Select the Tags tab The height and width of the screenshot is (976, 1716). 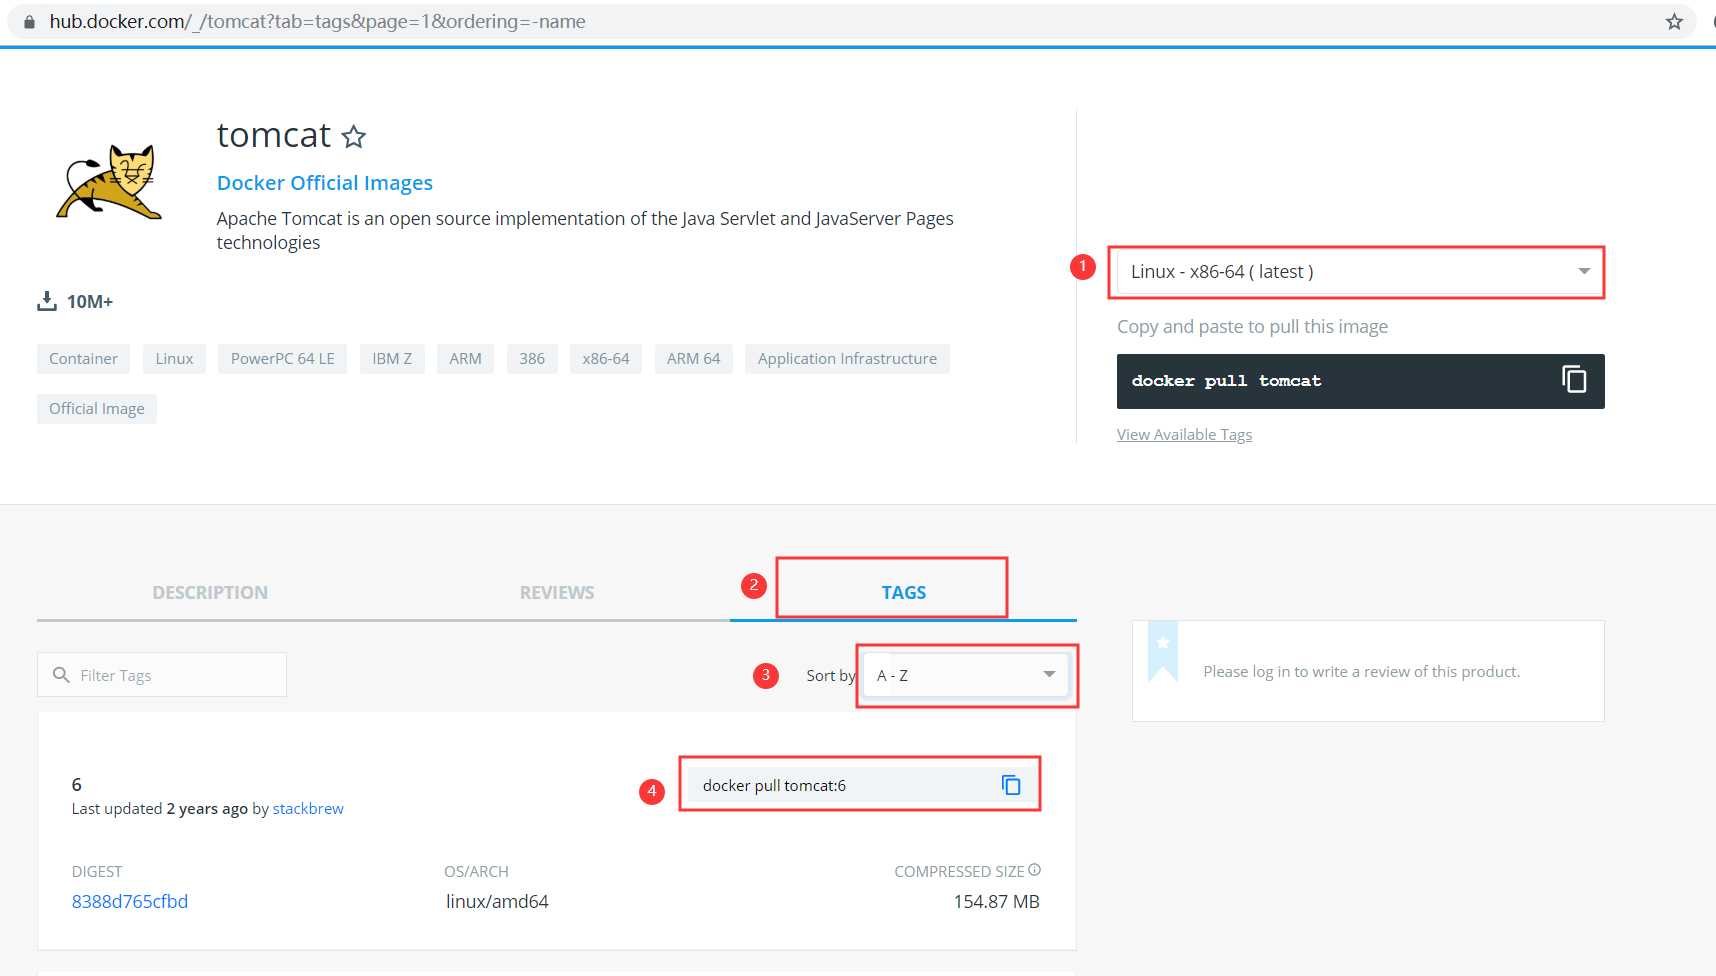click(x=903, y=593)
